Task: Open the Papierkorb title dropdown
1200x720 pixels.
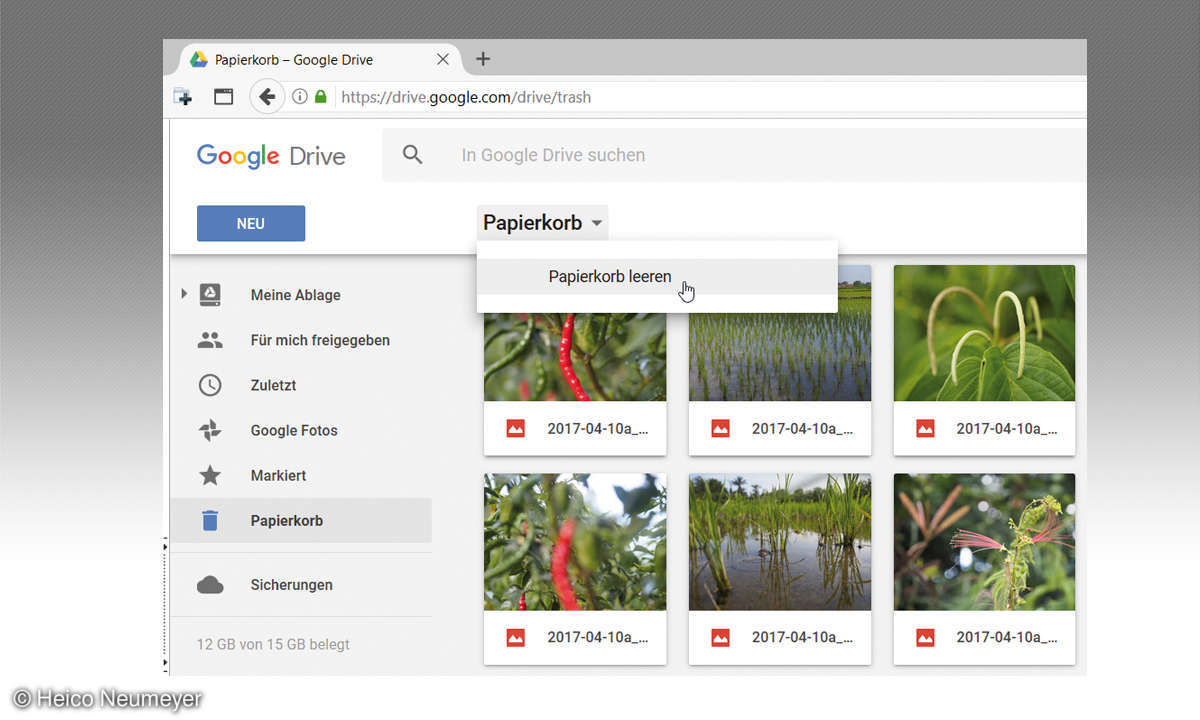Action: pyautogui.click(x=543, y=223)
